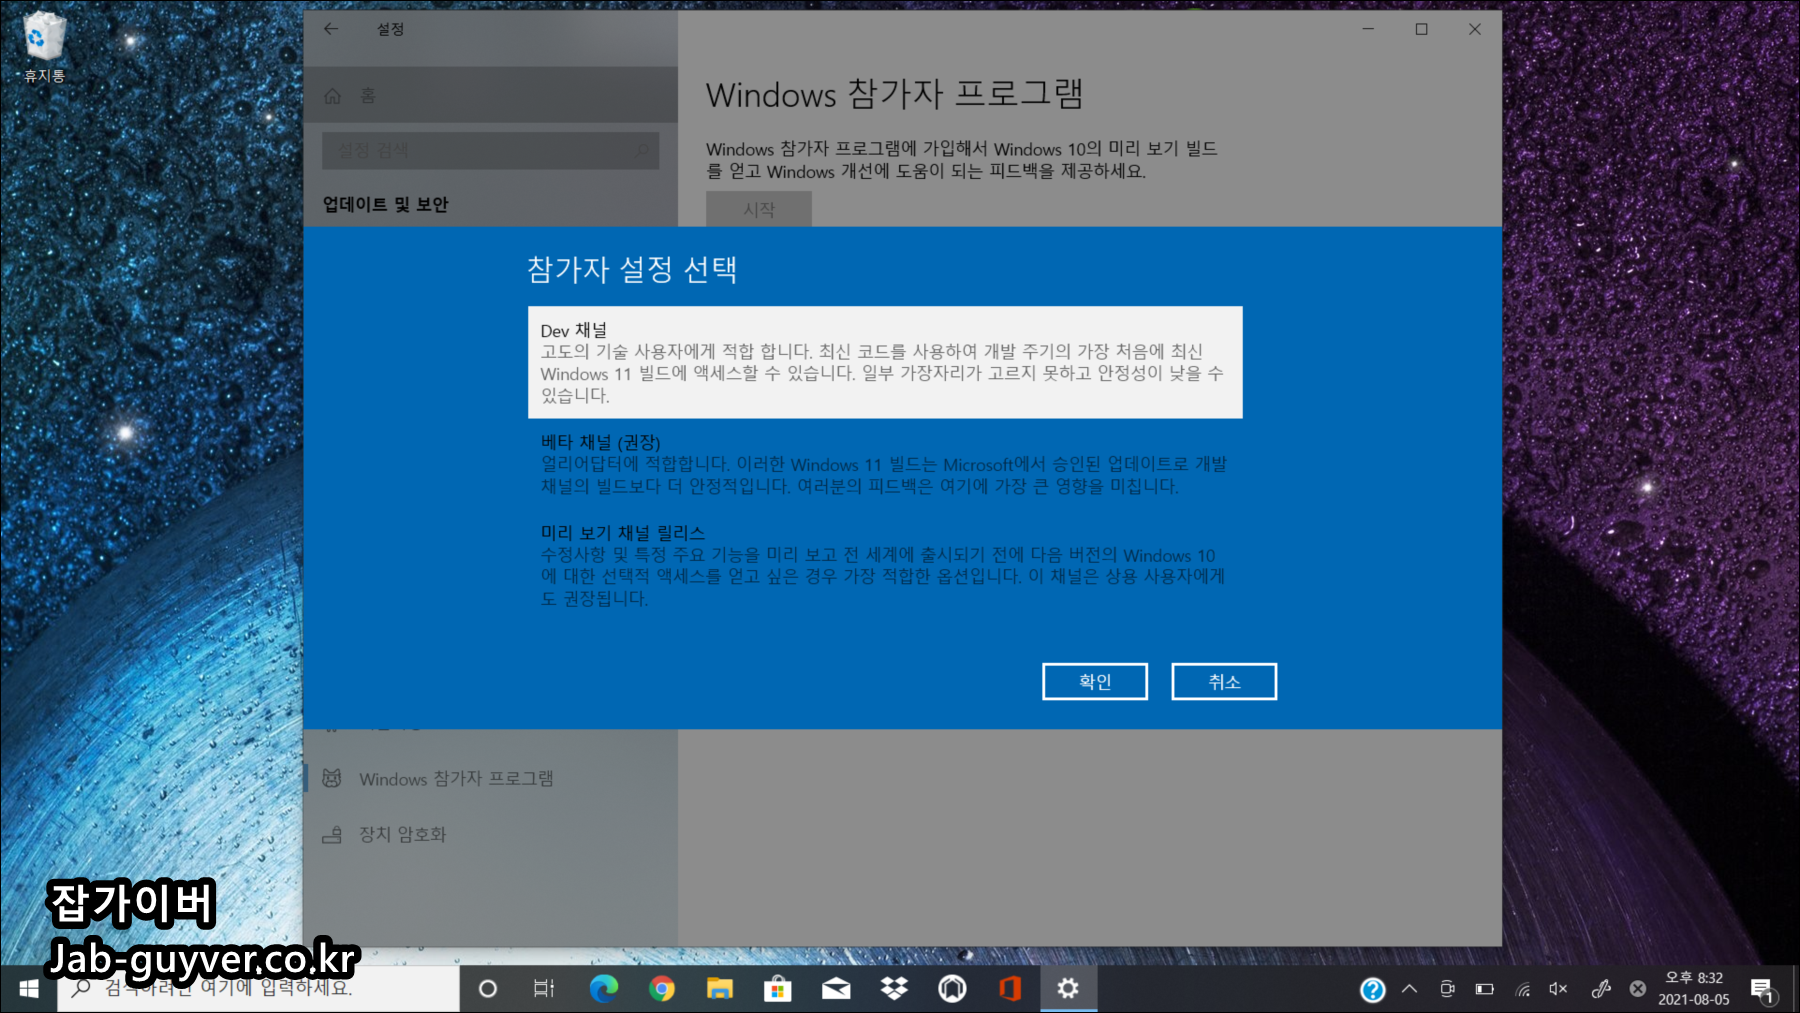
Task: Open Cortana from the taskbar
Action: (488, 989)
